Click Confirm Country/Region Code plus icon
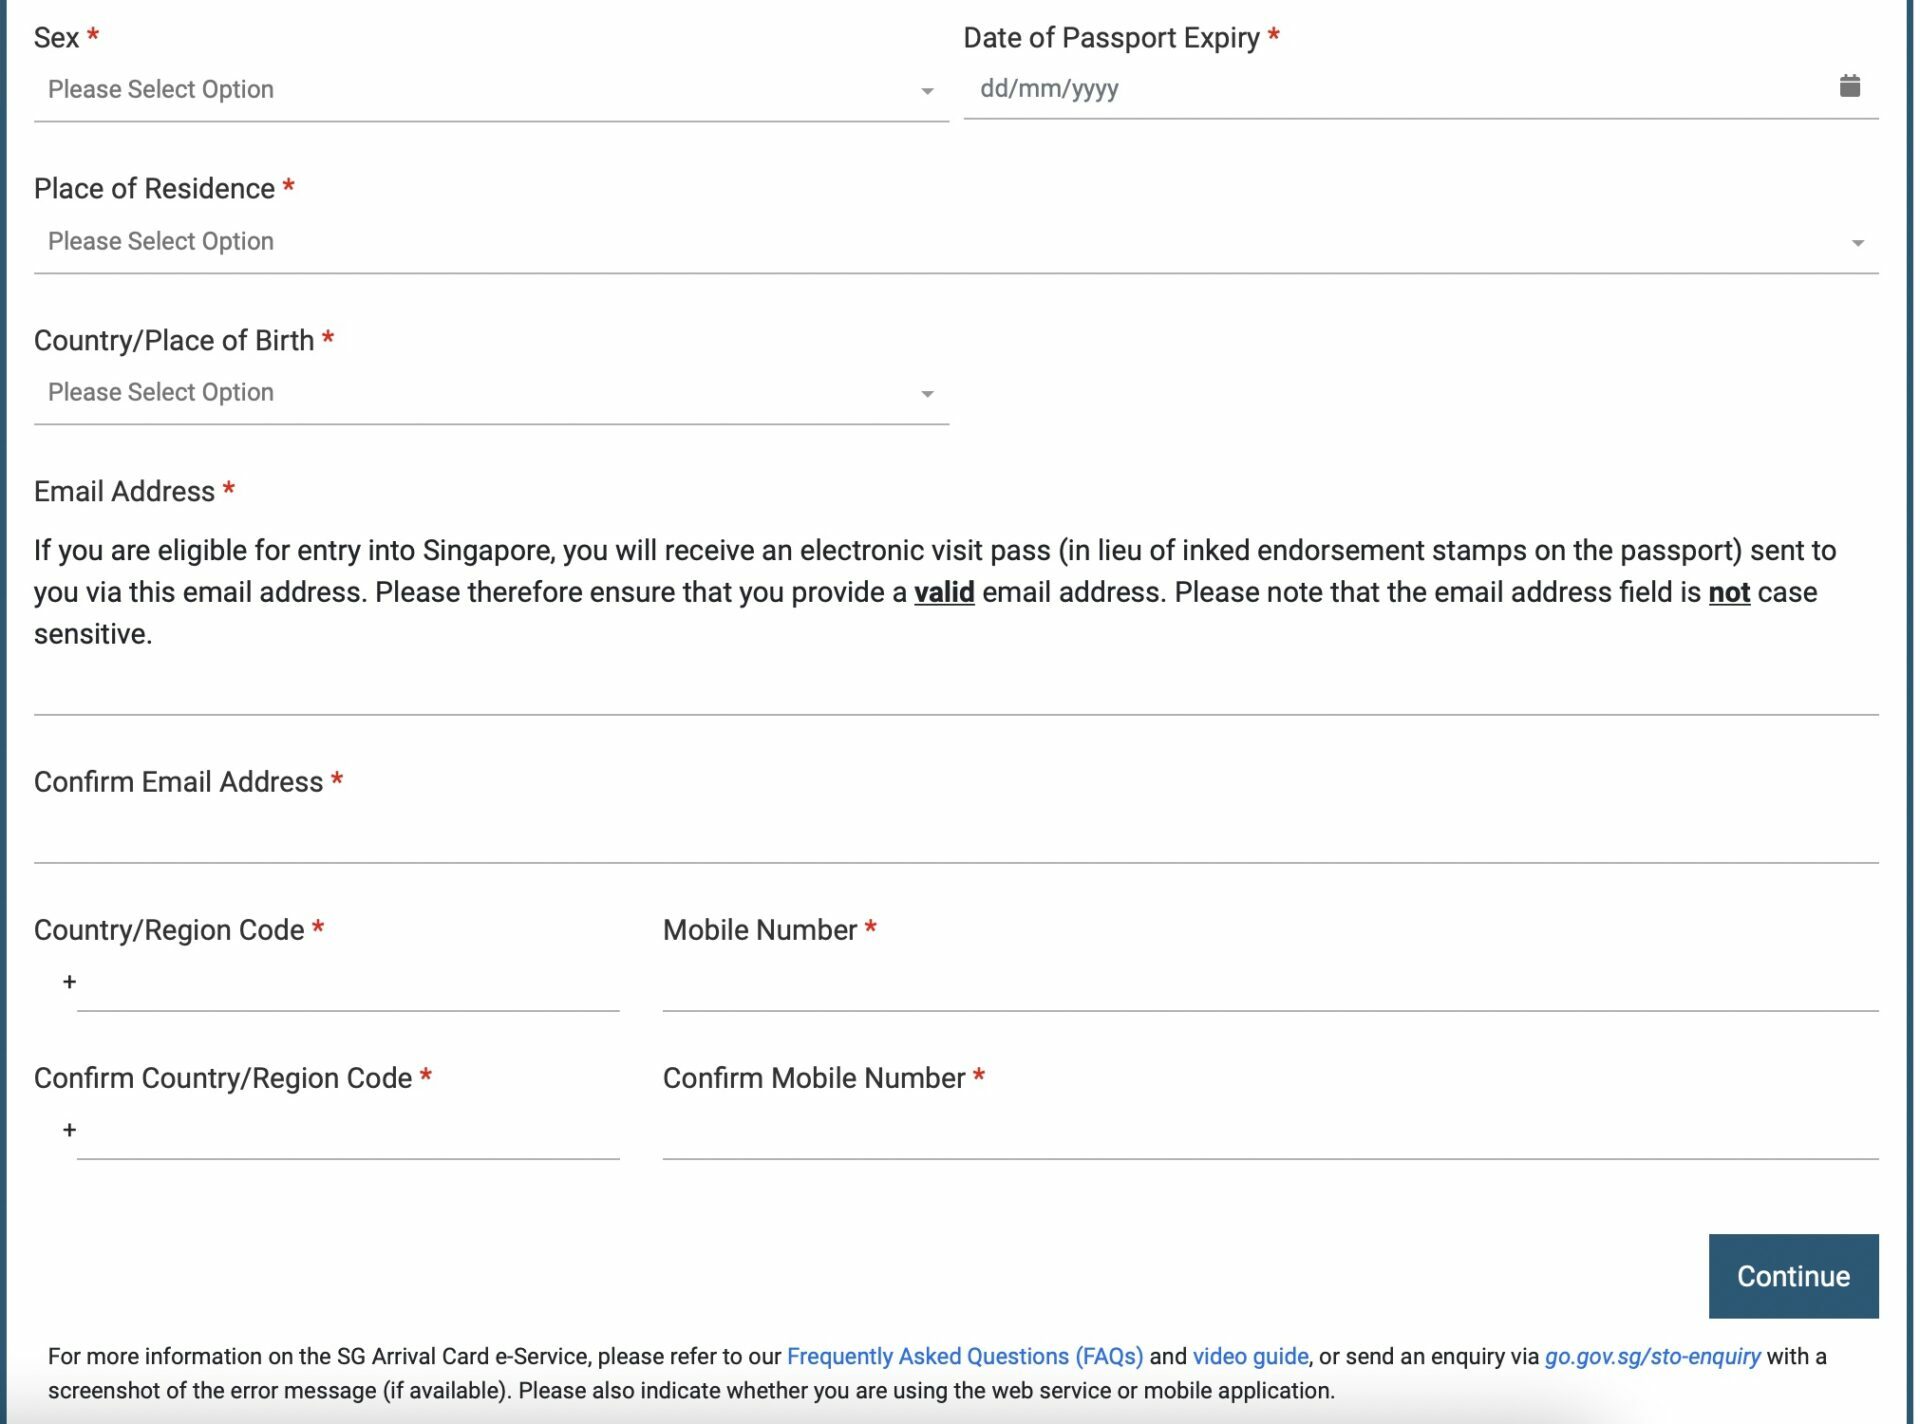This screenshot has height=1424, width=1920. coord(70,1128)
